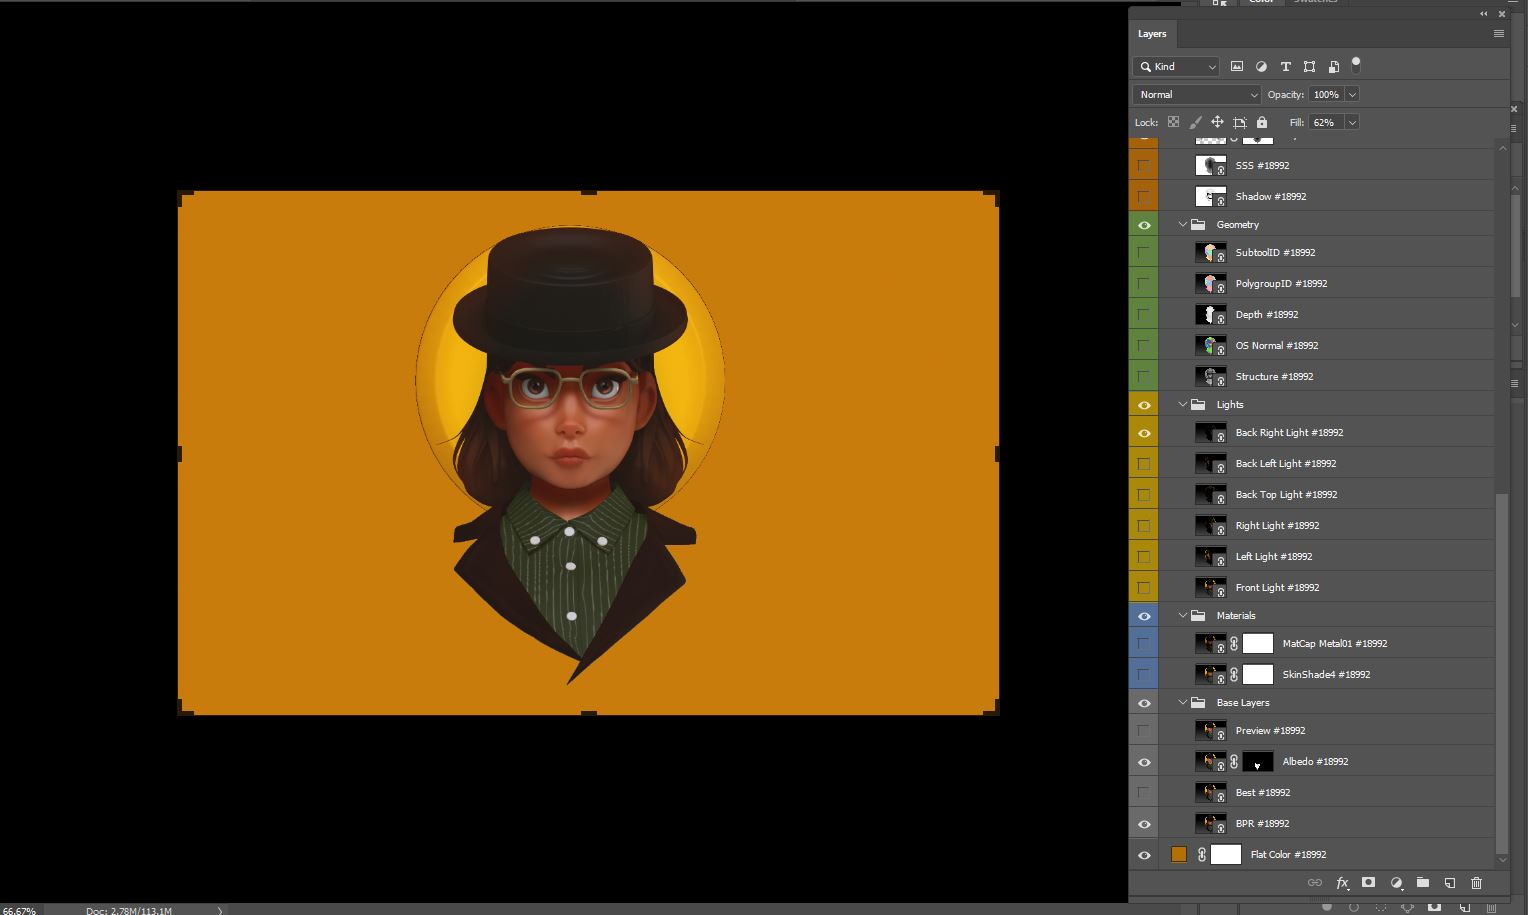Image resolution: width=1528 pixels, height=915 pixels.
Task: Collapse the Base Layers group
Action: tap(1183, 703)
